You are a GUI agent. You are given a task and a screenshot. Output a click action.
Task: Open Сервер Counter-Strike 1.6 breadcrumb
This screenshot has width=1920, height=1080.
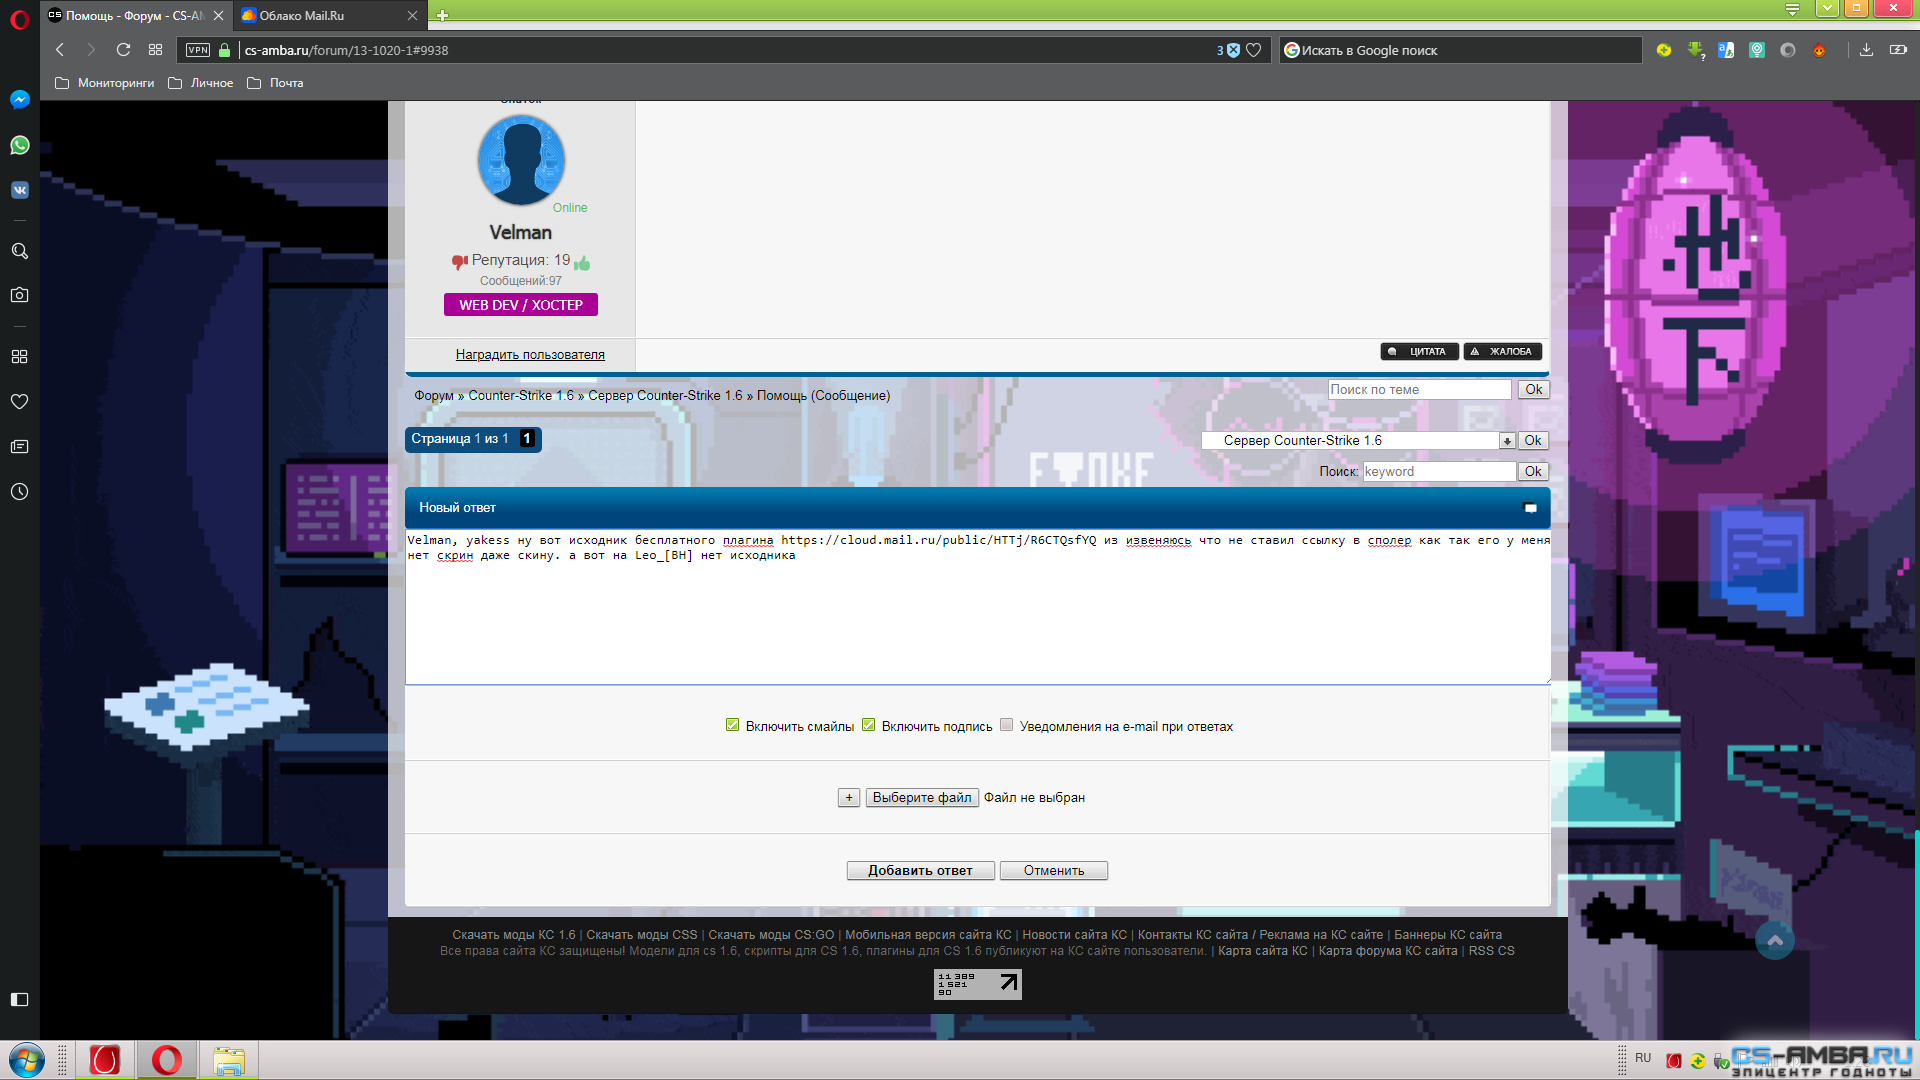click(x=665, y=396)
